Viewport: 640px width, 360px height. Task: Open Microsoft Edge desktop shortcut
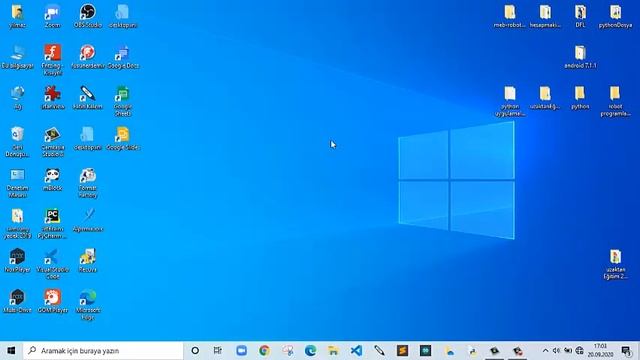click(x=87, y=304)
